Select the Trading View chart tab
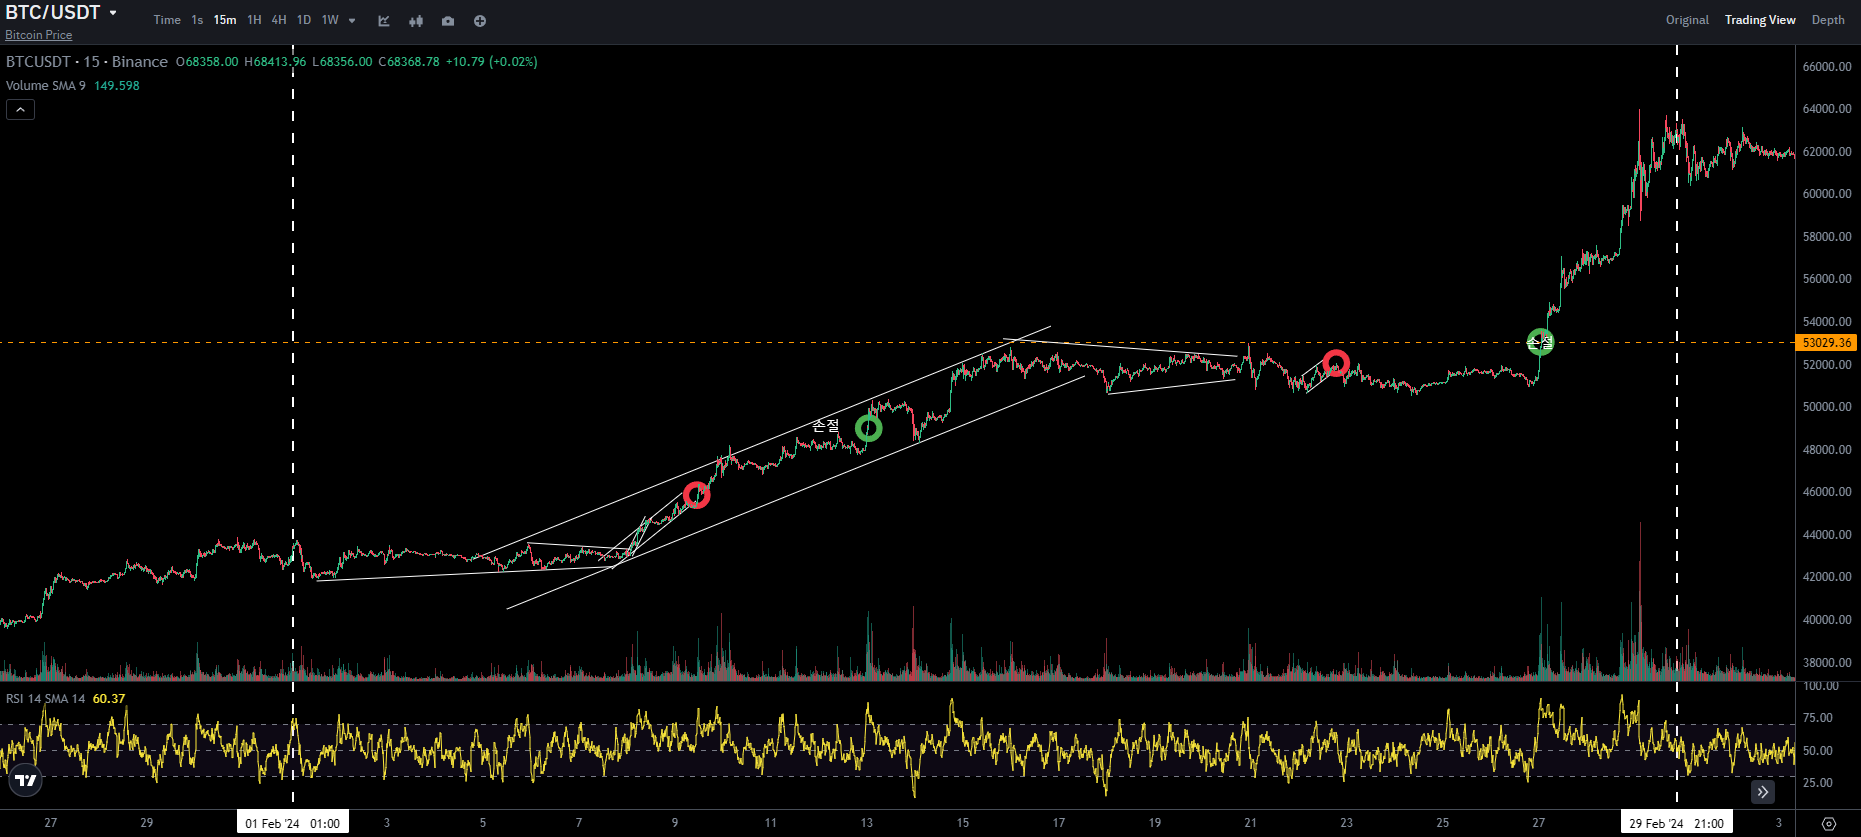This screenshot has width=1861, height=837. (x=1760, y=20)
